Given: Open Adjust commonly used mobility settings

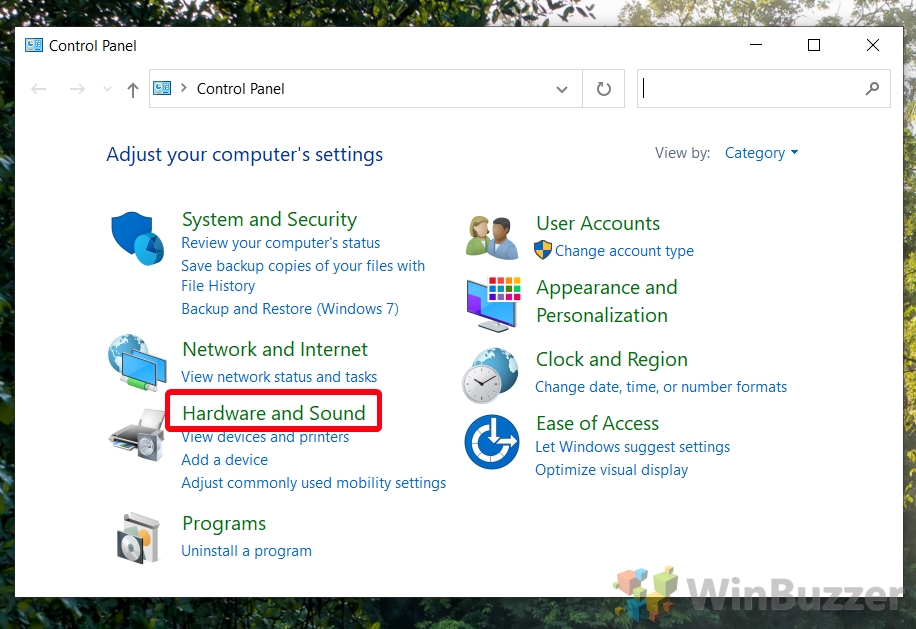Looking at the screenshot, I should (x=314, y=483).
